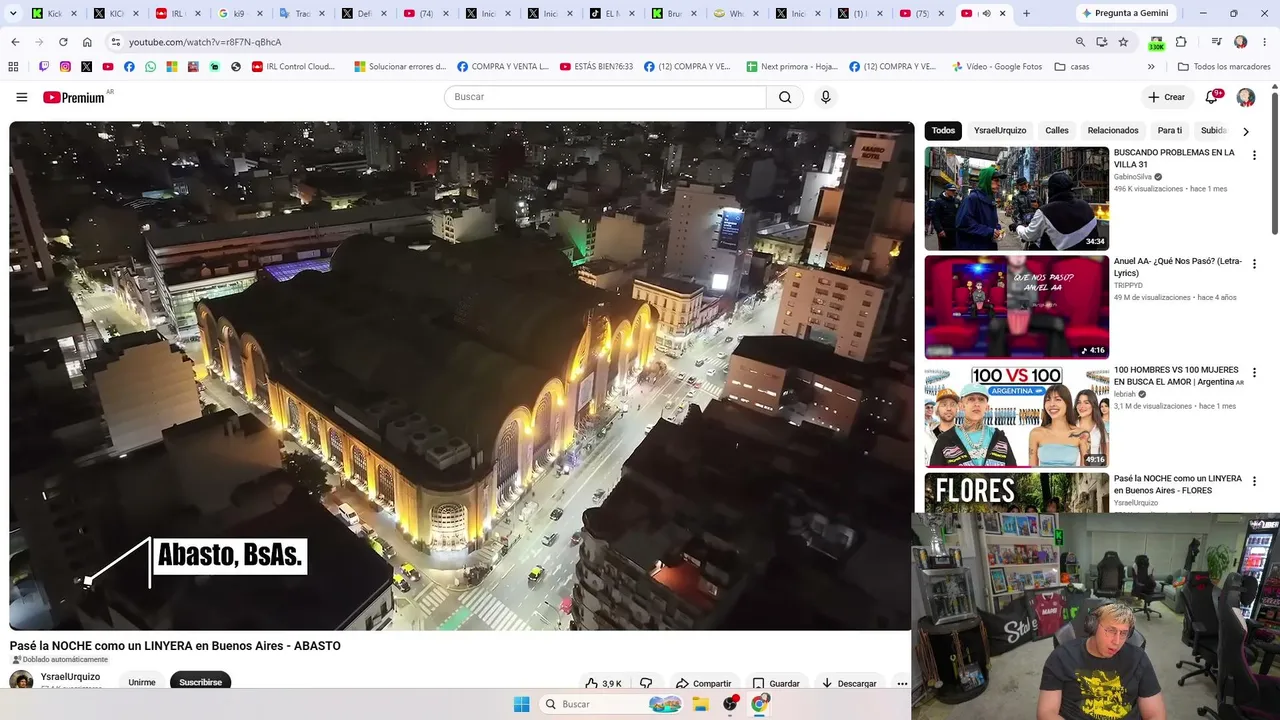Open the Crear menu
Image resolution: width=1280 pixels, height=720 pixels.
1166,97
